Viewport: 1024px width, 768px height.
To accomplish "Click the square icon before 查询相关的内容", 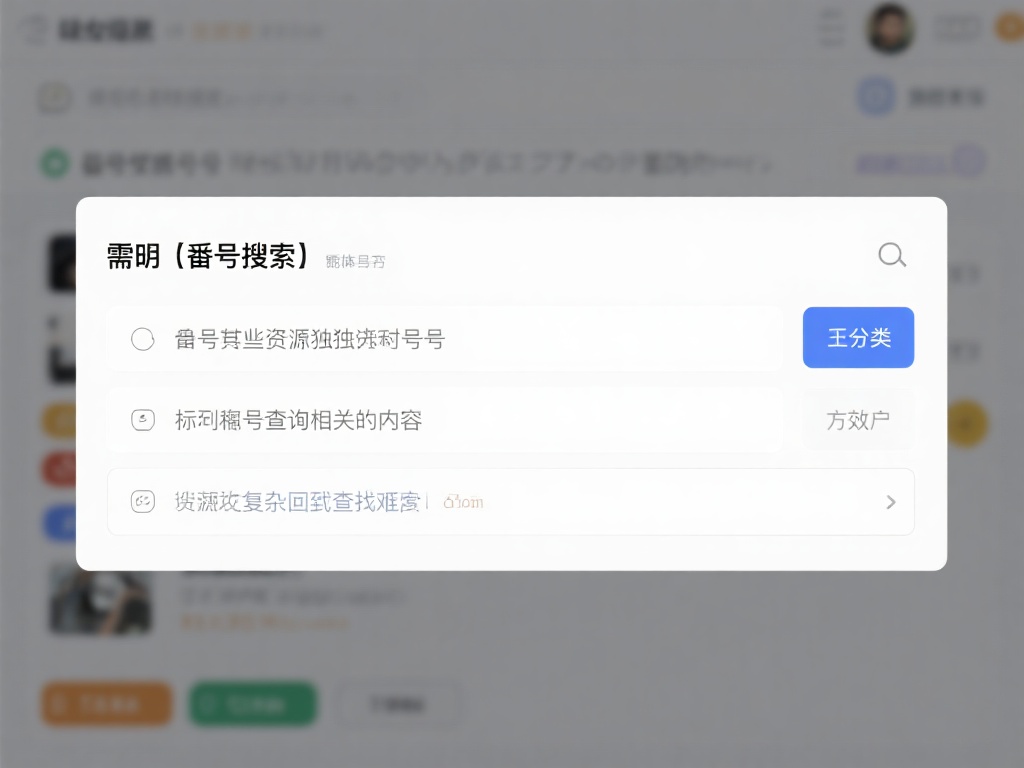I will [143, 420].
